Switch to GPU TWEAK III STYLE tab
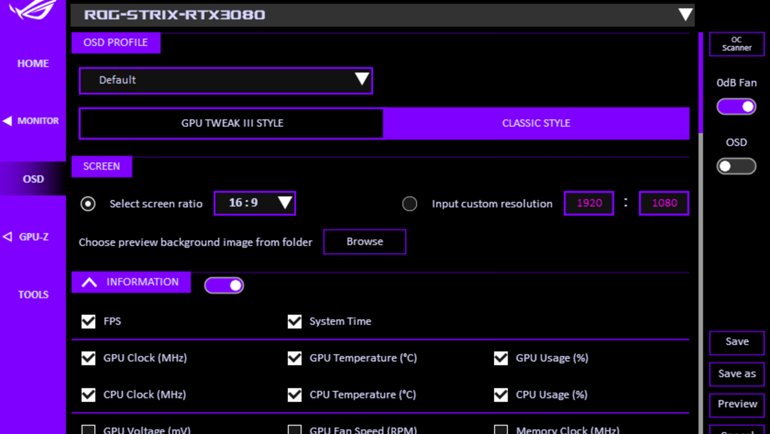This screenshot has width=770, height=434. tap(232, 123)
